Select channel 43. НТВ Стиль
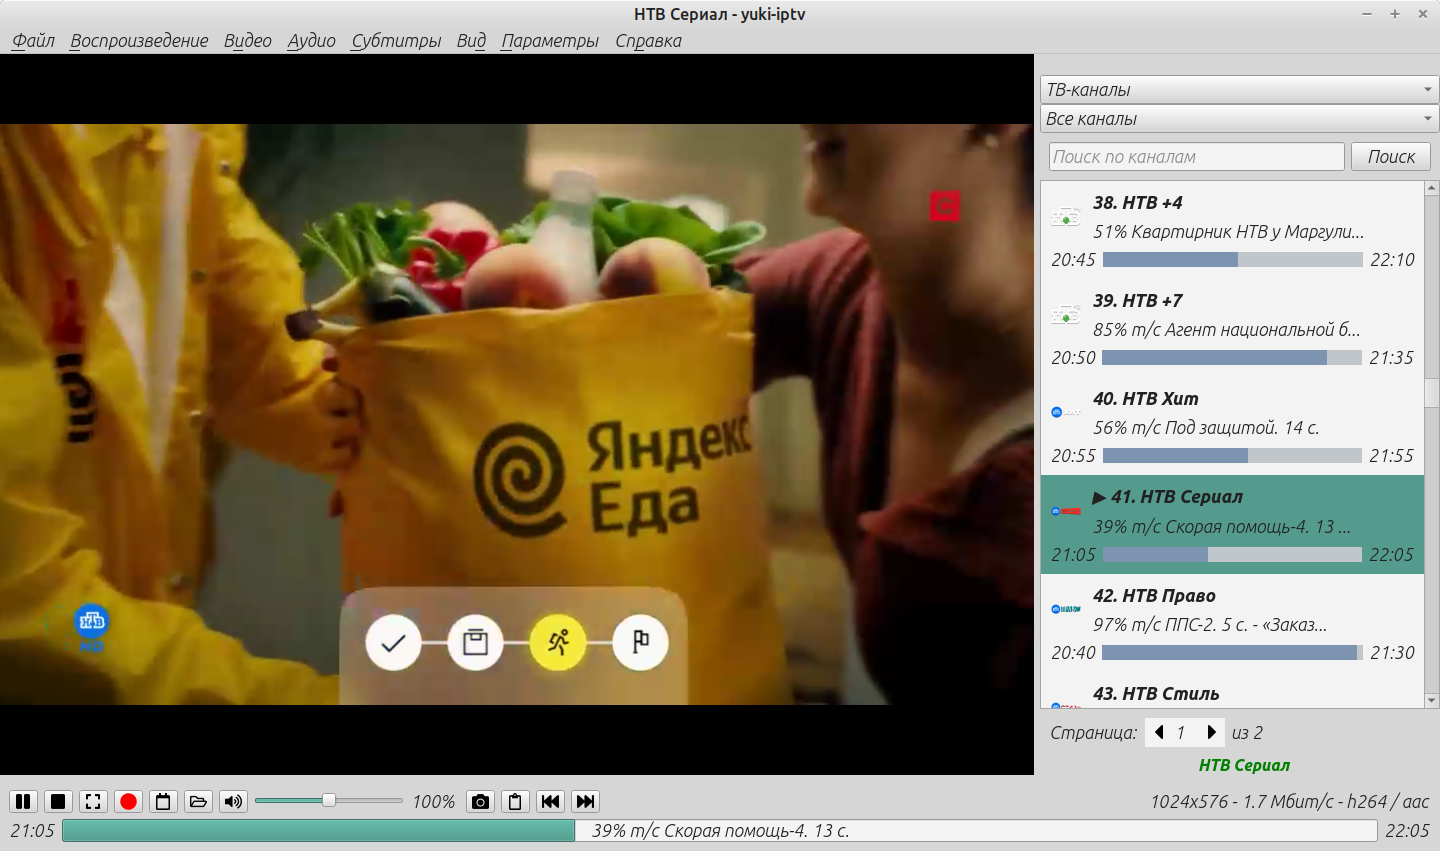1440x851 pixels. [x=1232, y=692]
